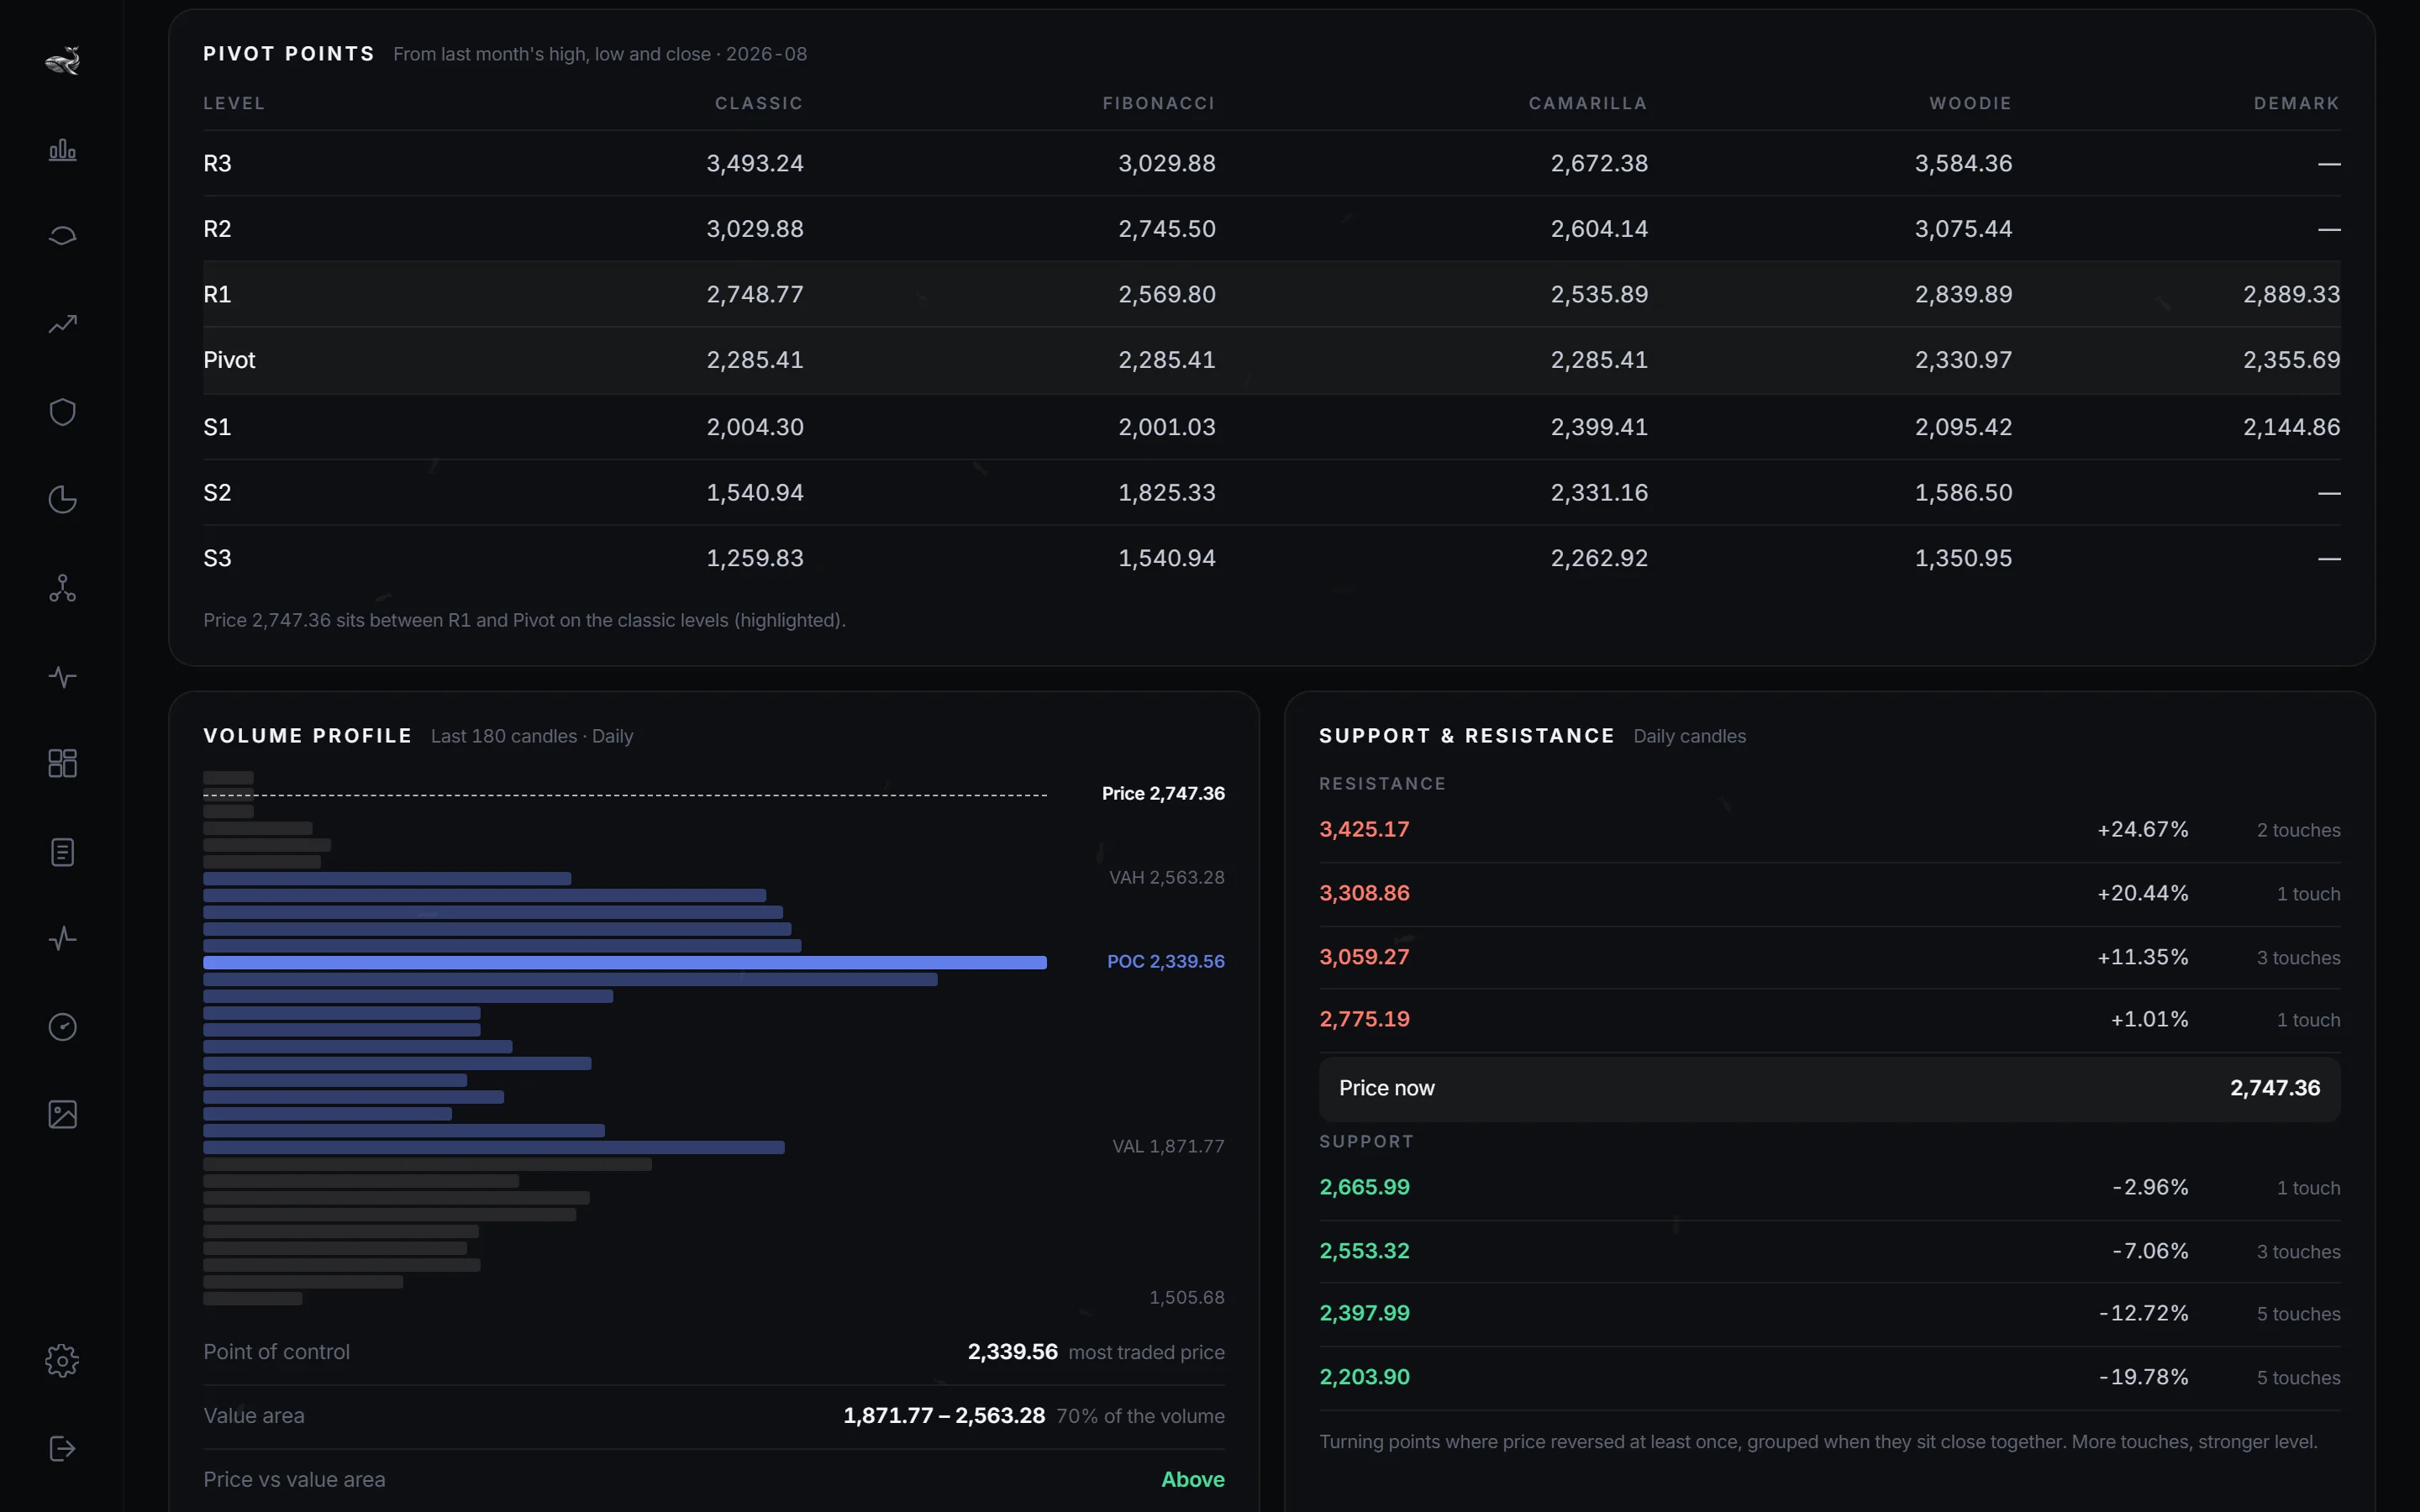The height and width of the screenshot is (1512, 2420).
Task: Open the network nodes sidebar icon
Action: (x=62, y=588)
